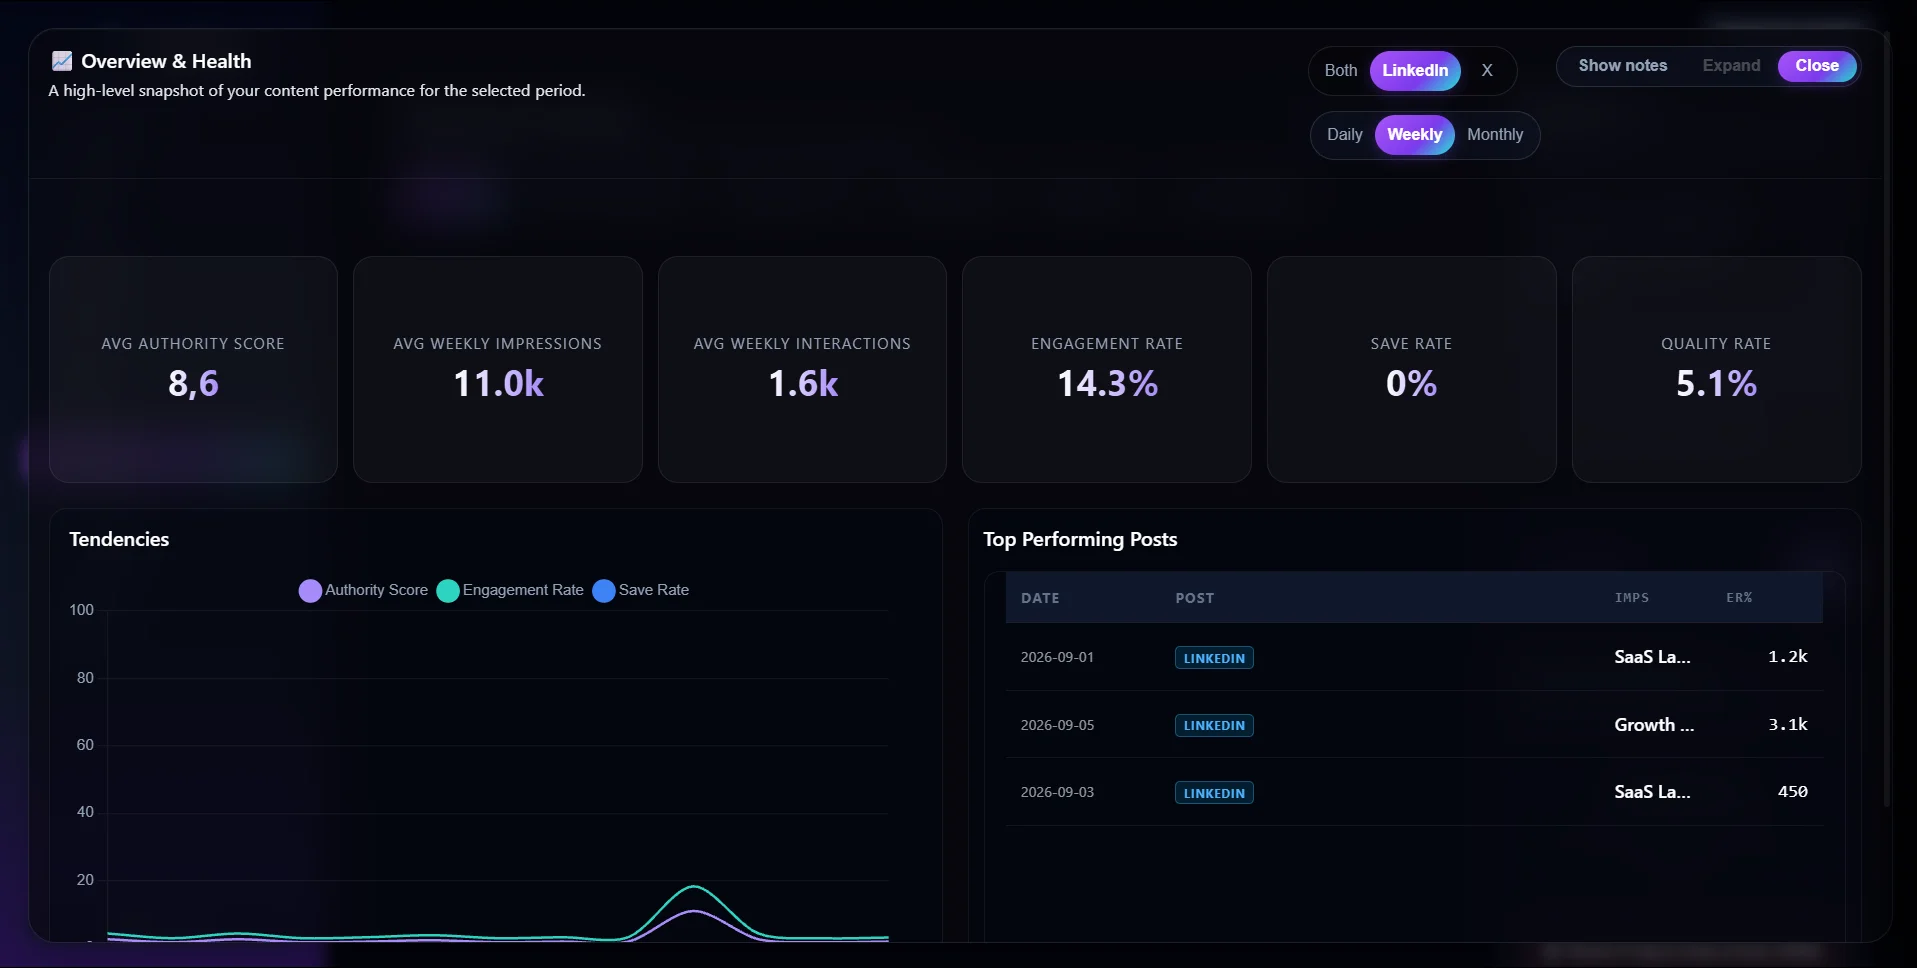This screenshot has width=1917, height=968.
Task: Select the Both platform filter
Action: (1340, 70)
